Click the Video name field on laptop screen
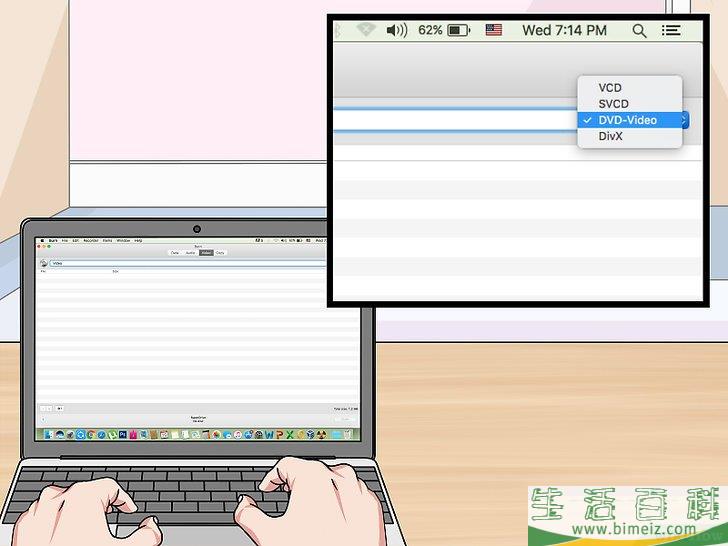The image size is (728, 546). pyautogui.click(x=188, y=263)
